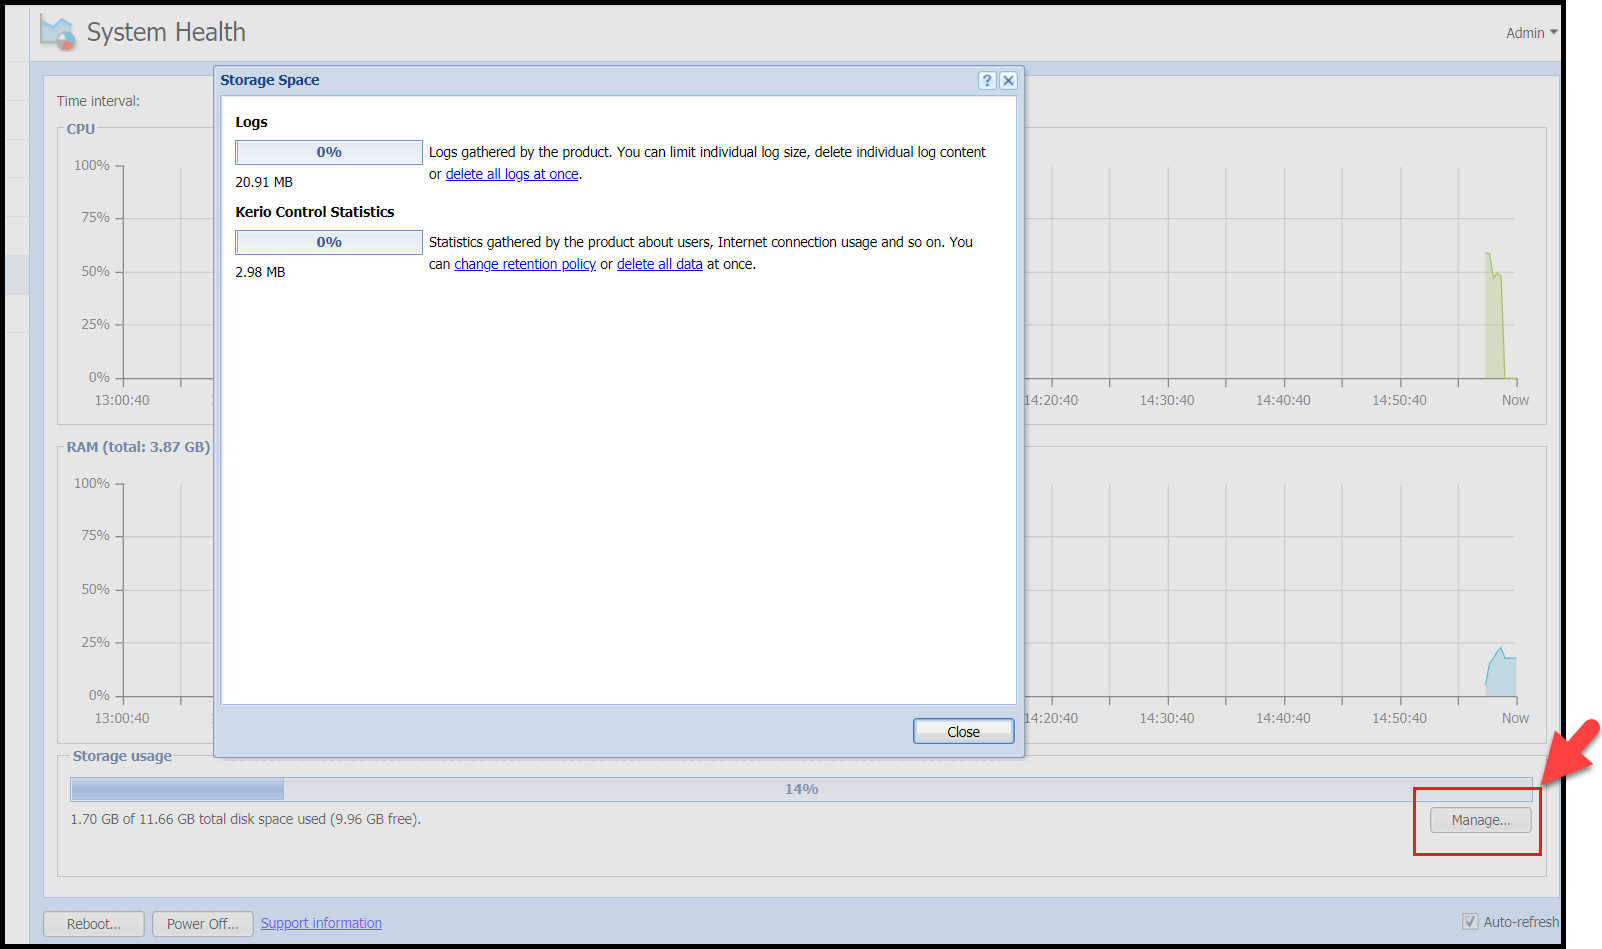The image size is (1602, 949).
Task: Click the 'delete all data' link
Action: [659, 264]
